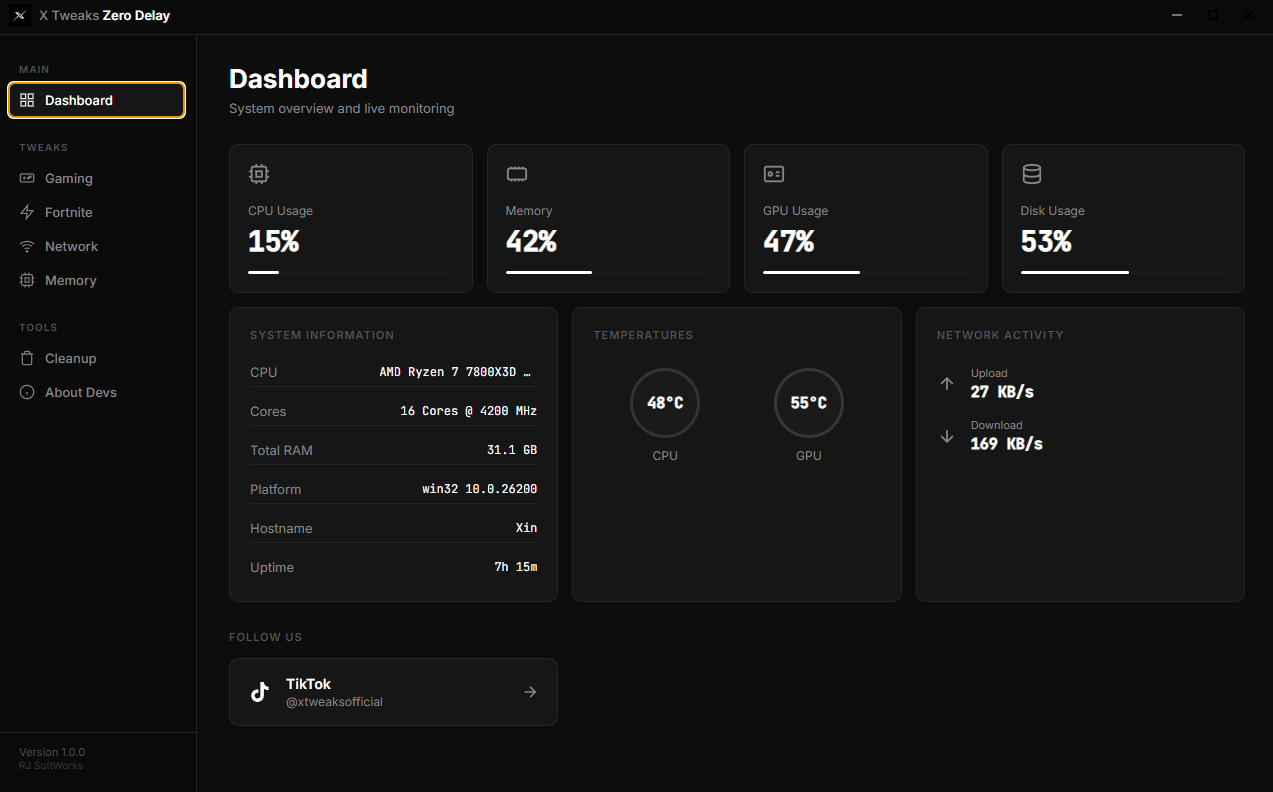The width and height of the screenshot is (1273, 792).
Task: Click the CPU Usage progress bar
Action: (350, 272)
